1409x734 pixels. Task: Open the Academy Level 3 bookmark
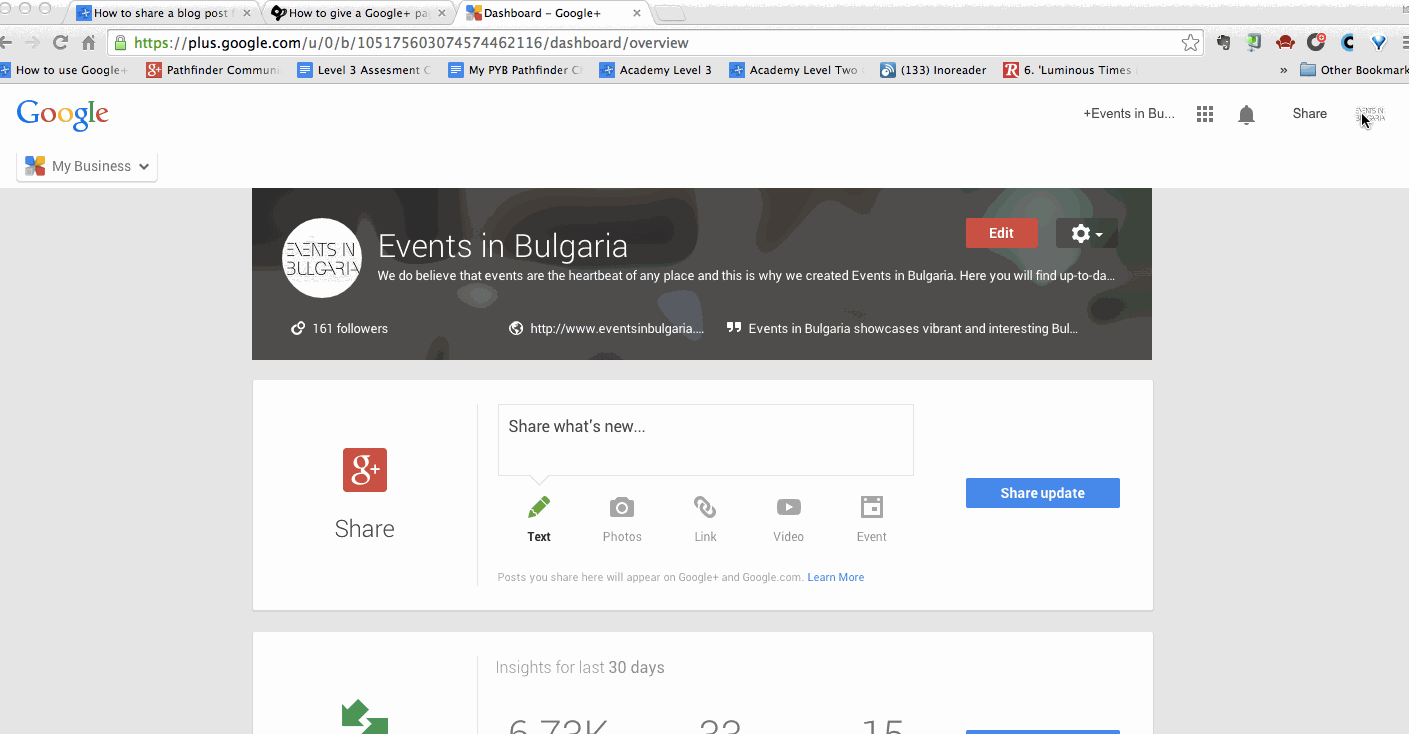point(656,70)
